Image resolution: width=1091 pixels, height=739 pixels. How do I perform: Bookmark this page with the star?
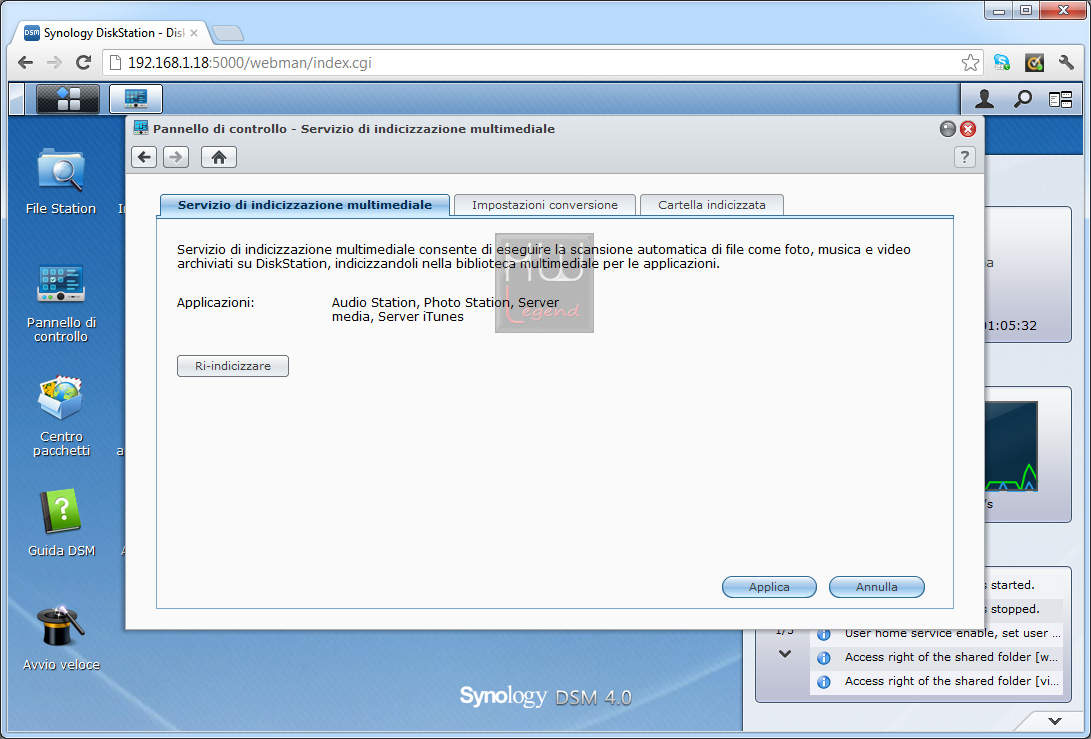pos(970,63)
